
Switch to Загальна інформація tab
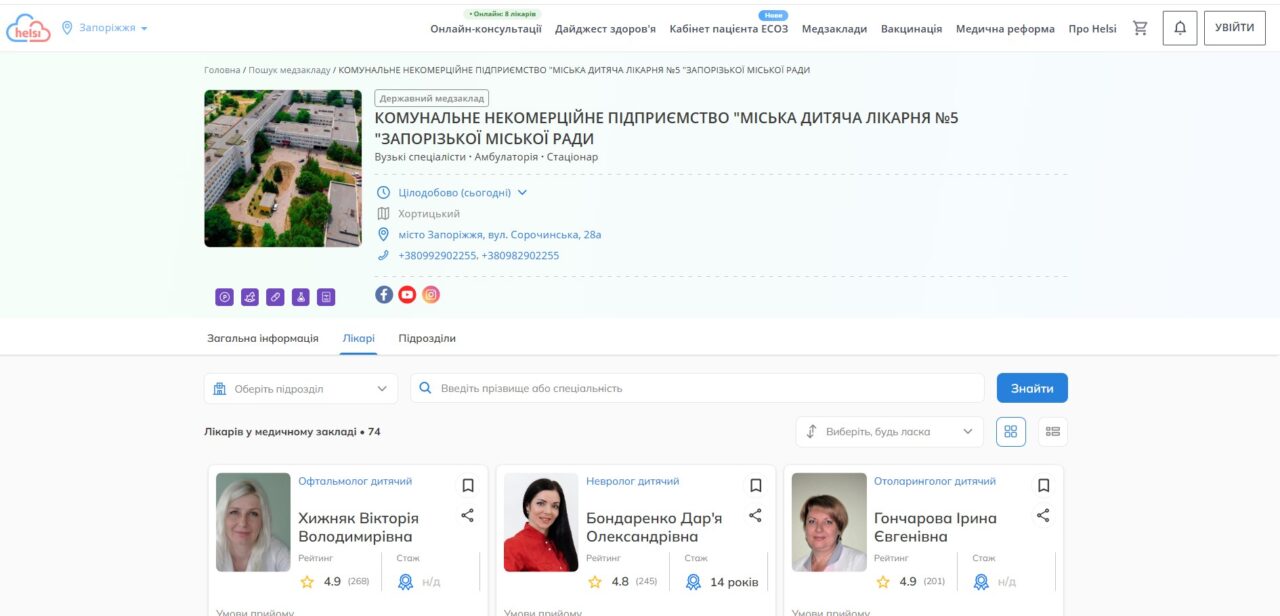[x=263, y=338]
